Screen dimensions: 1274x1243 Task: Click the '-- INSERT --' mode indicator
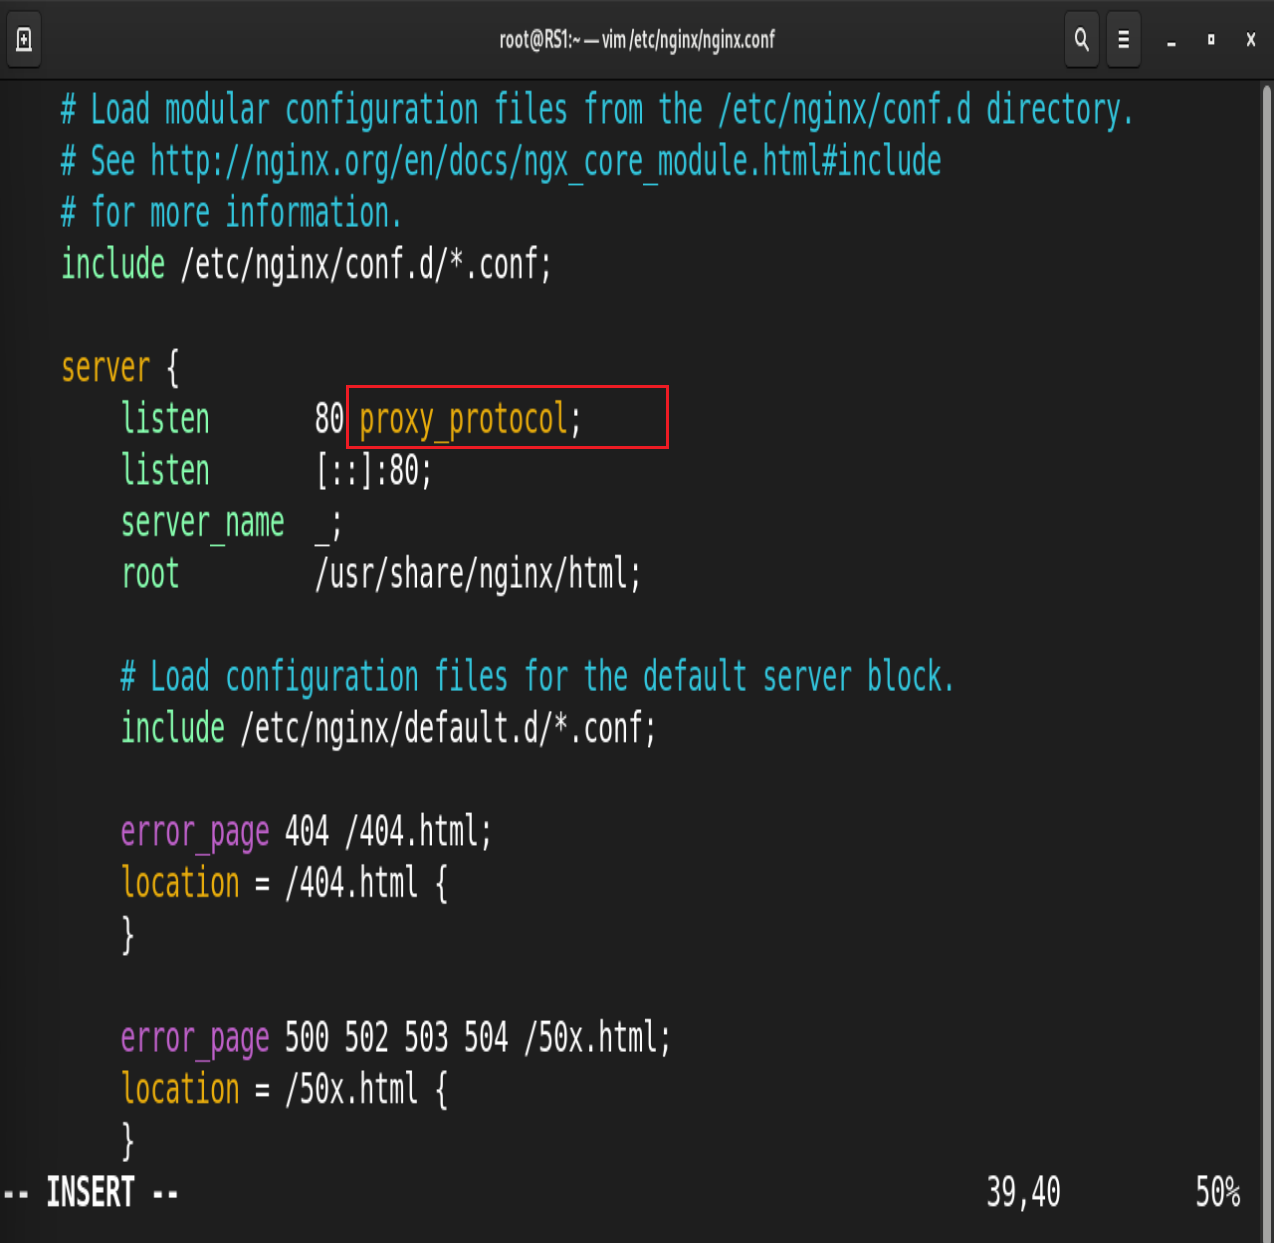tap(91, 1192)
